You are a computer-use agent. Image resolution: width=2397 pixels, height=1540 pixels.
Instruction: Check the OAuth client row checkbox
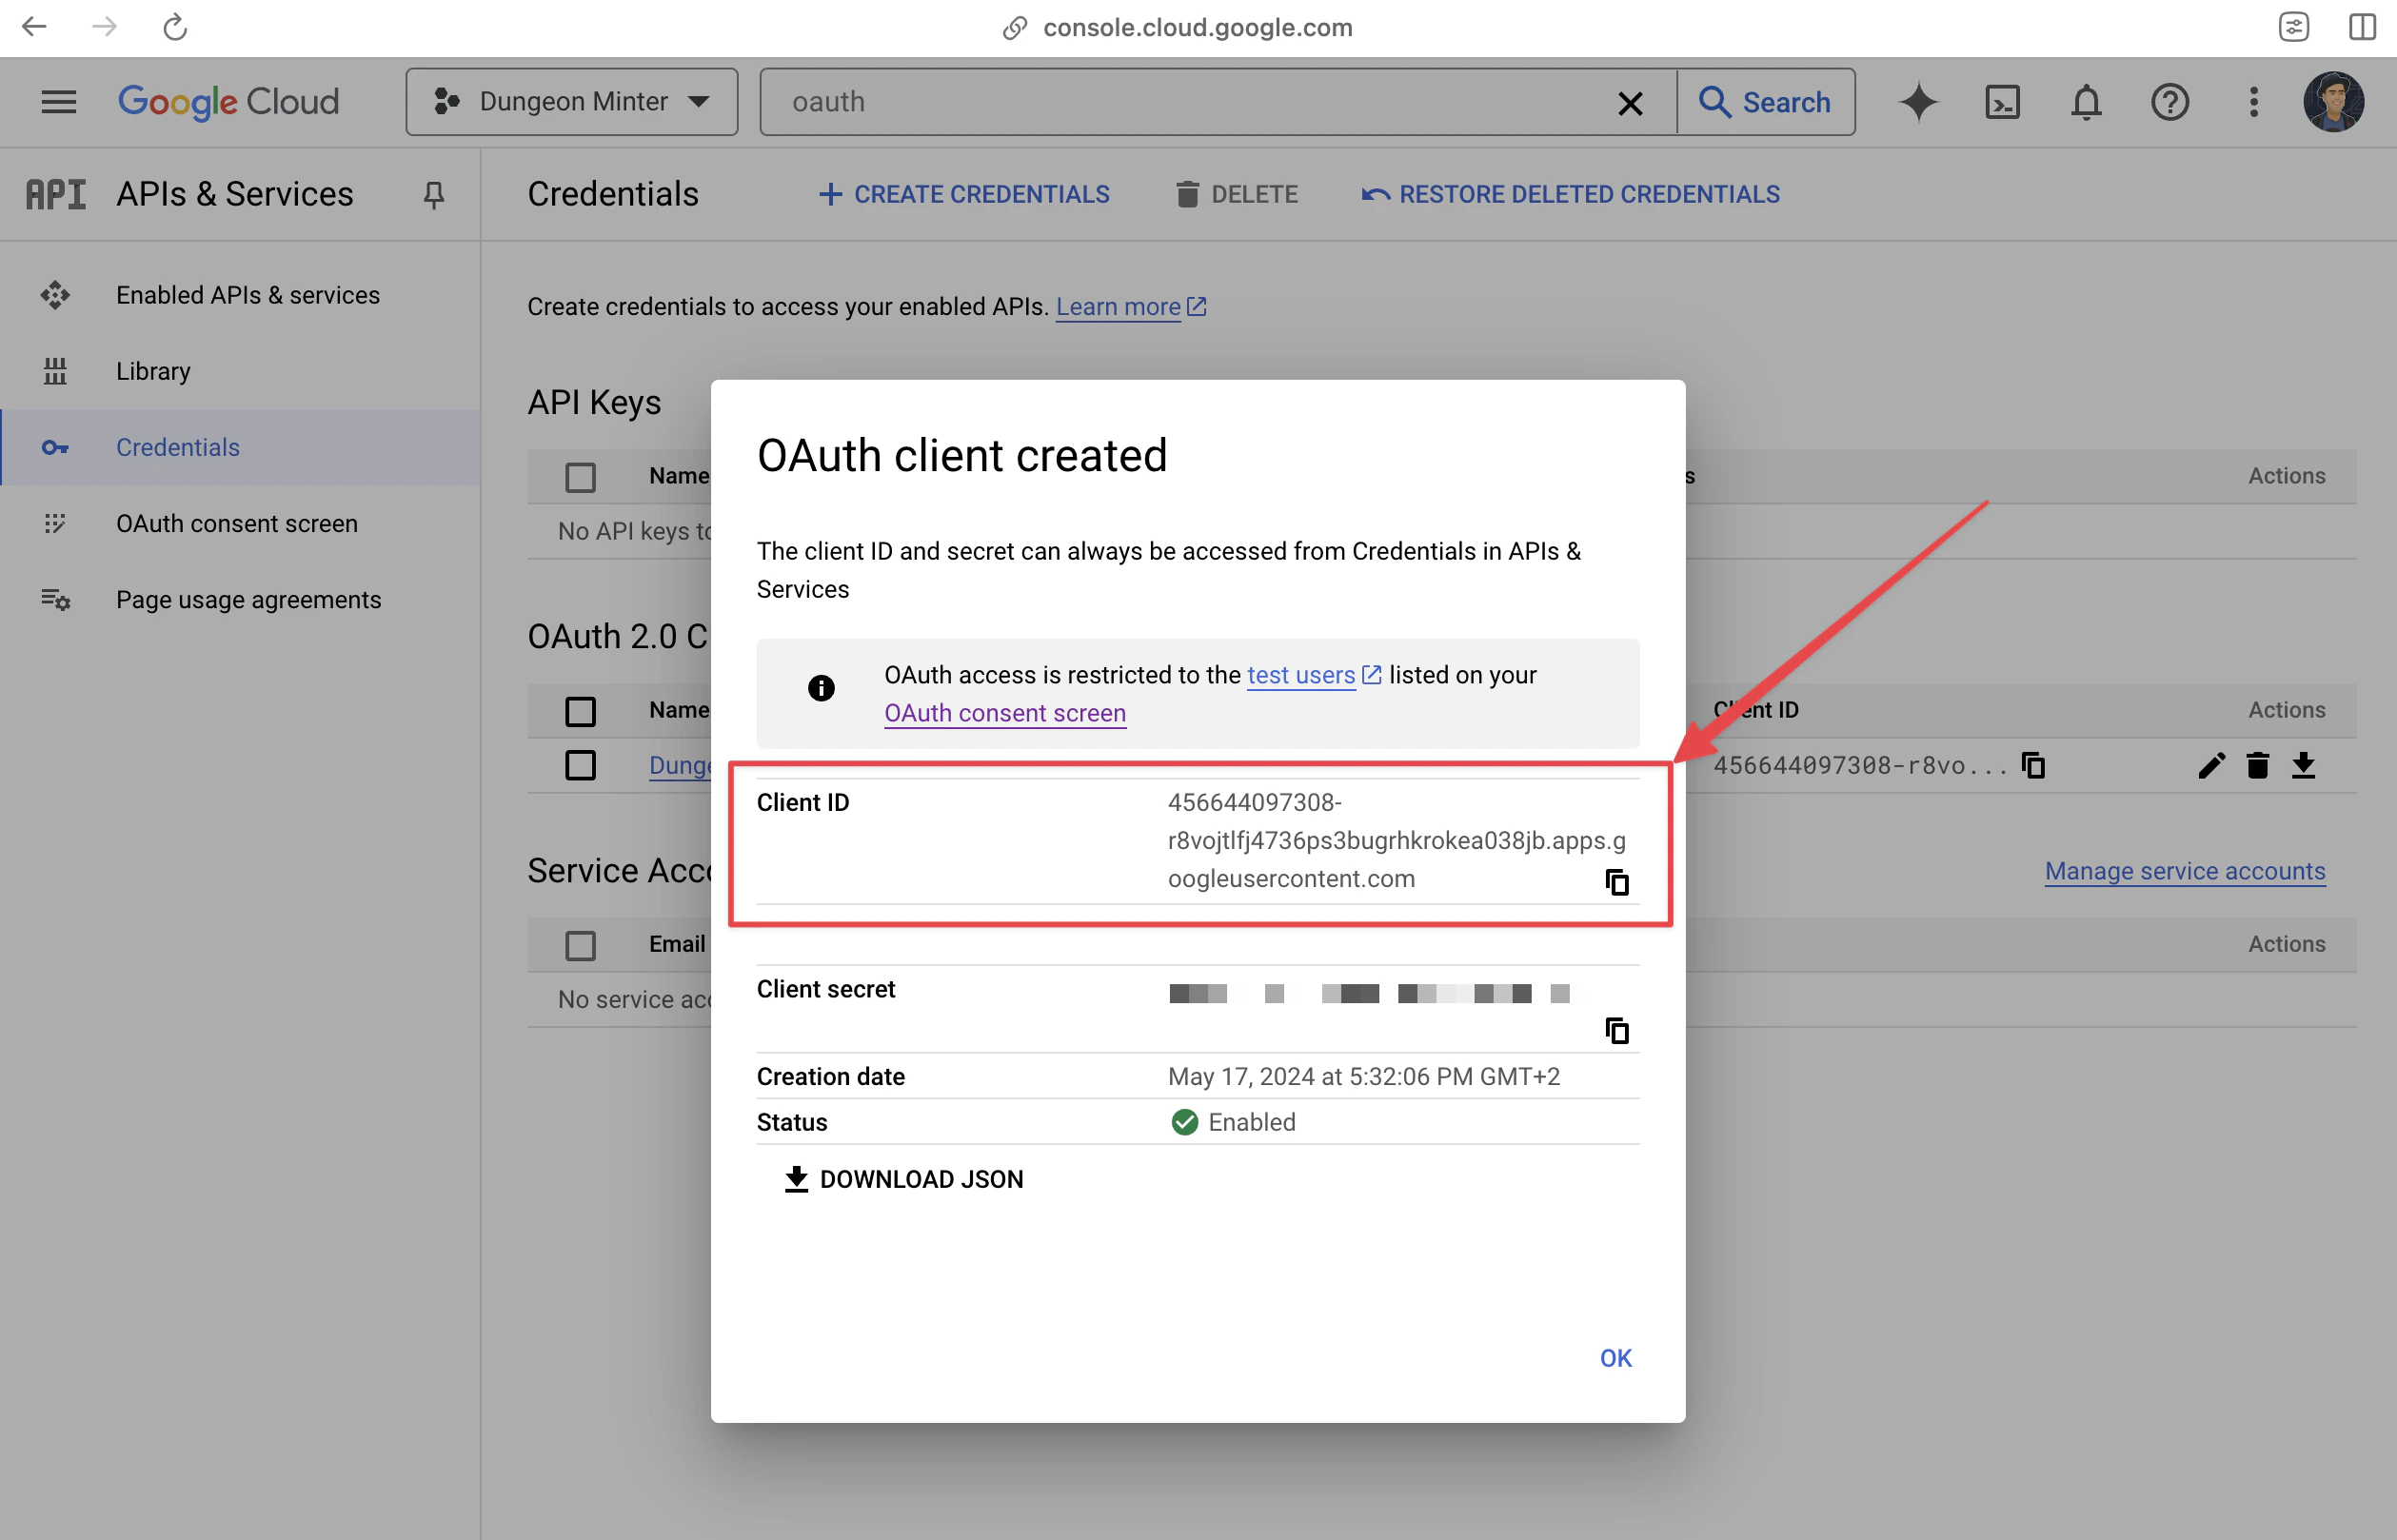point(580,765)
